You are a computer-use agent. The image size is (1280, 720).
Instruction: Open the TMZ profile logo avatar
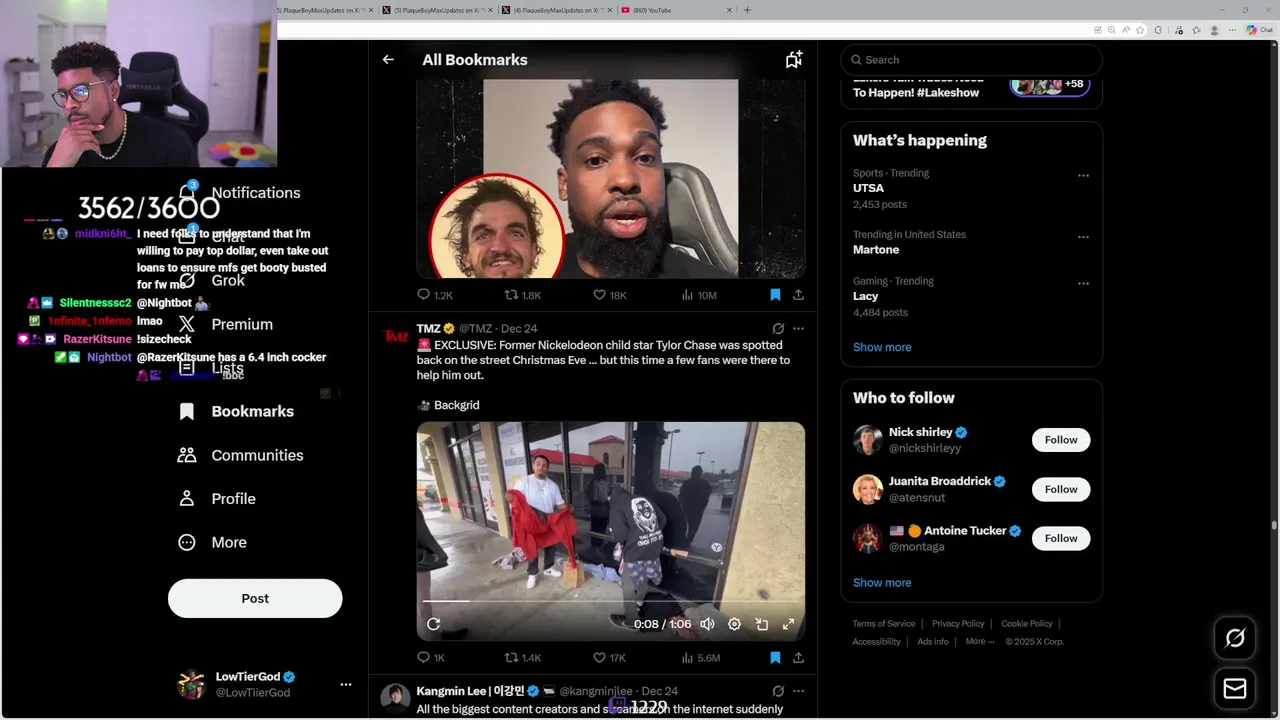tap(395, 335)
